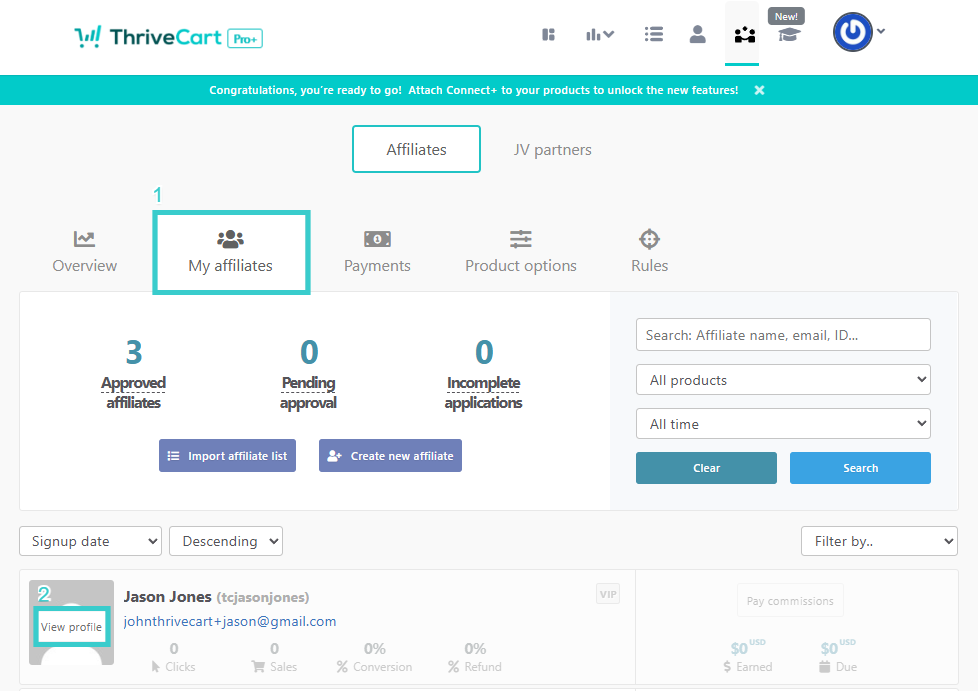Open the dashboard grid icon in header
978x691 pixels.
(548, 35)
